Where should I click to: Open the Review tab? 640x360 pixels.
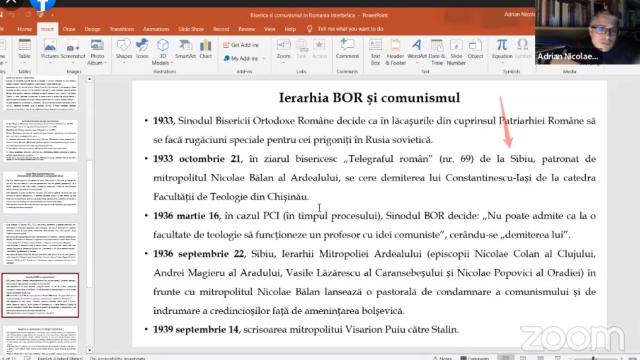click(x=247, y=29)
